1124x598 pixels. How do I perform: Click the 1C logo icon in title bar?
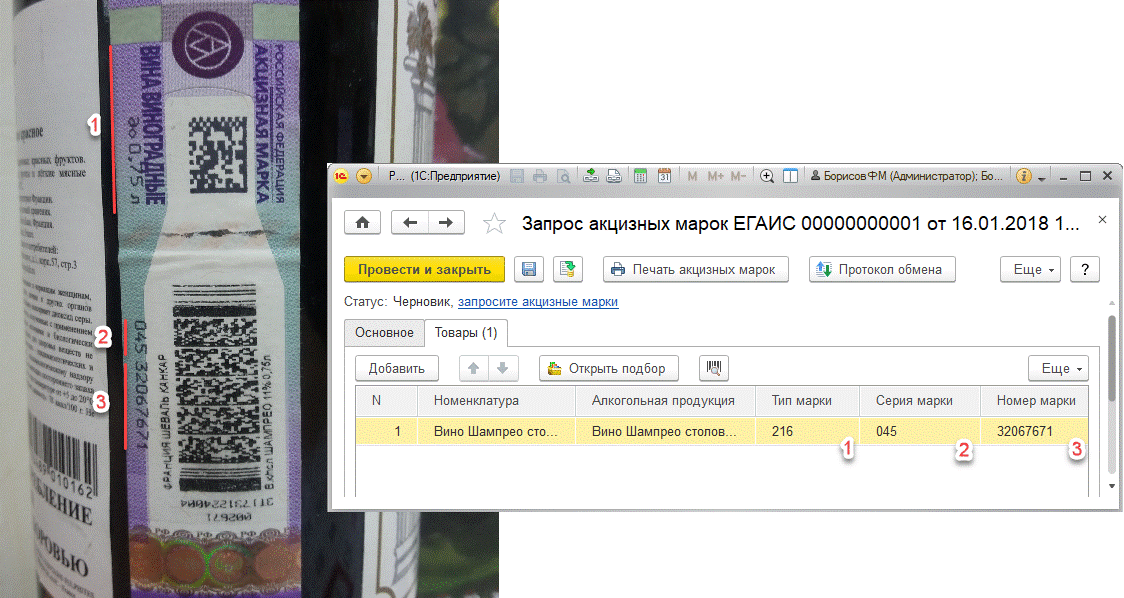(x=342, y=176)
